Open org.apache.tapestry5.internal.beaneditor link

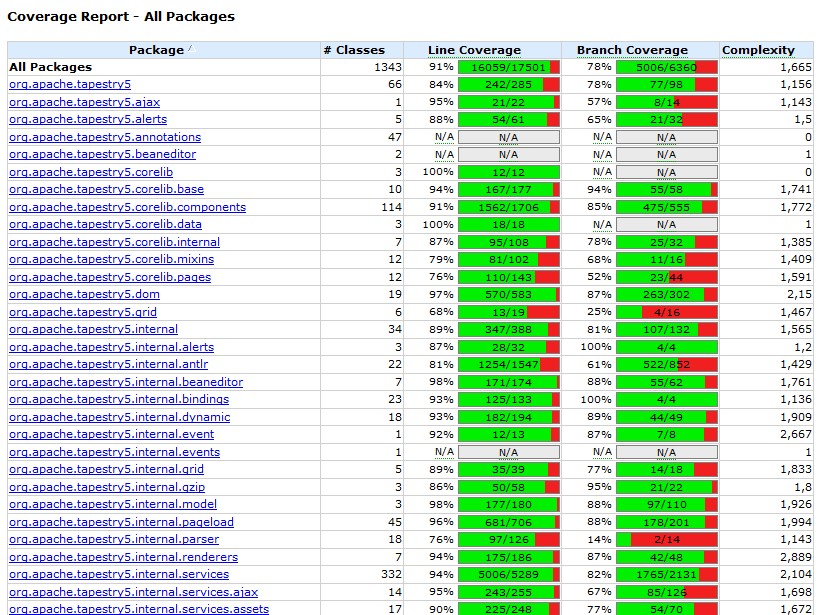126,382
